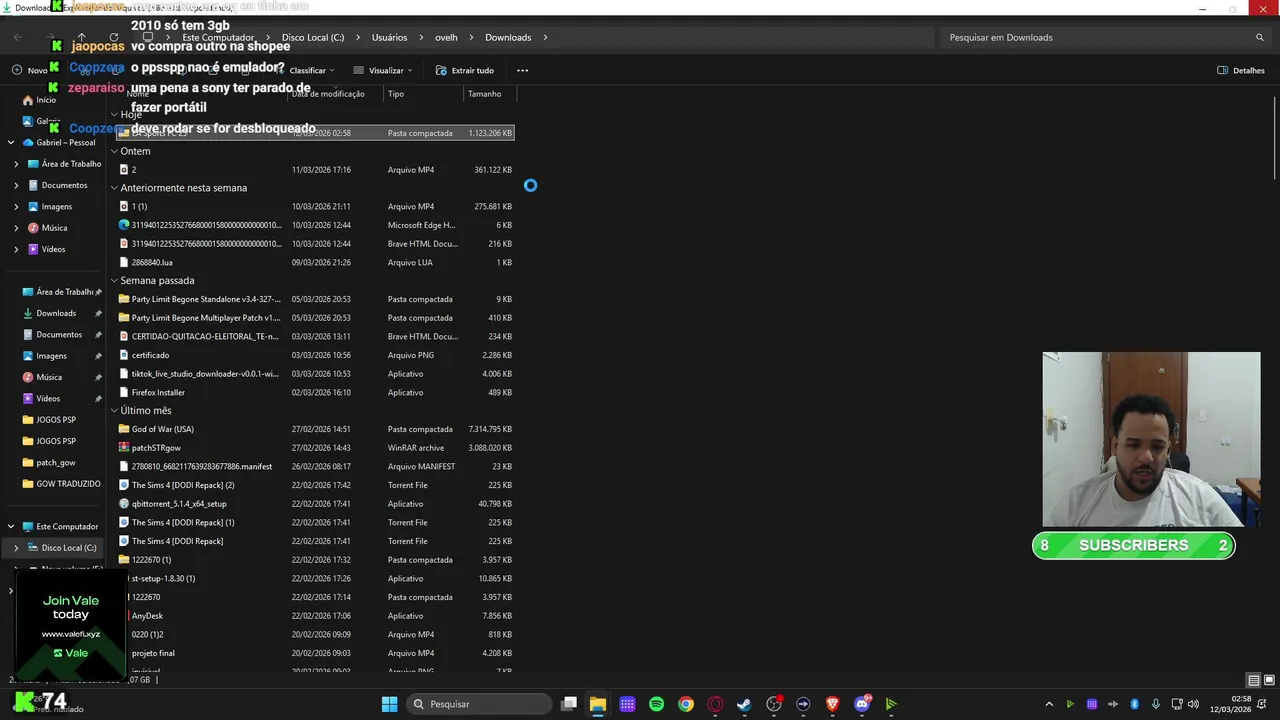Collapse Este Computador in the sidebar
Viewport: 1280px width, 720px height.
pos(11,526)
